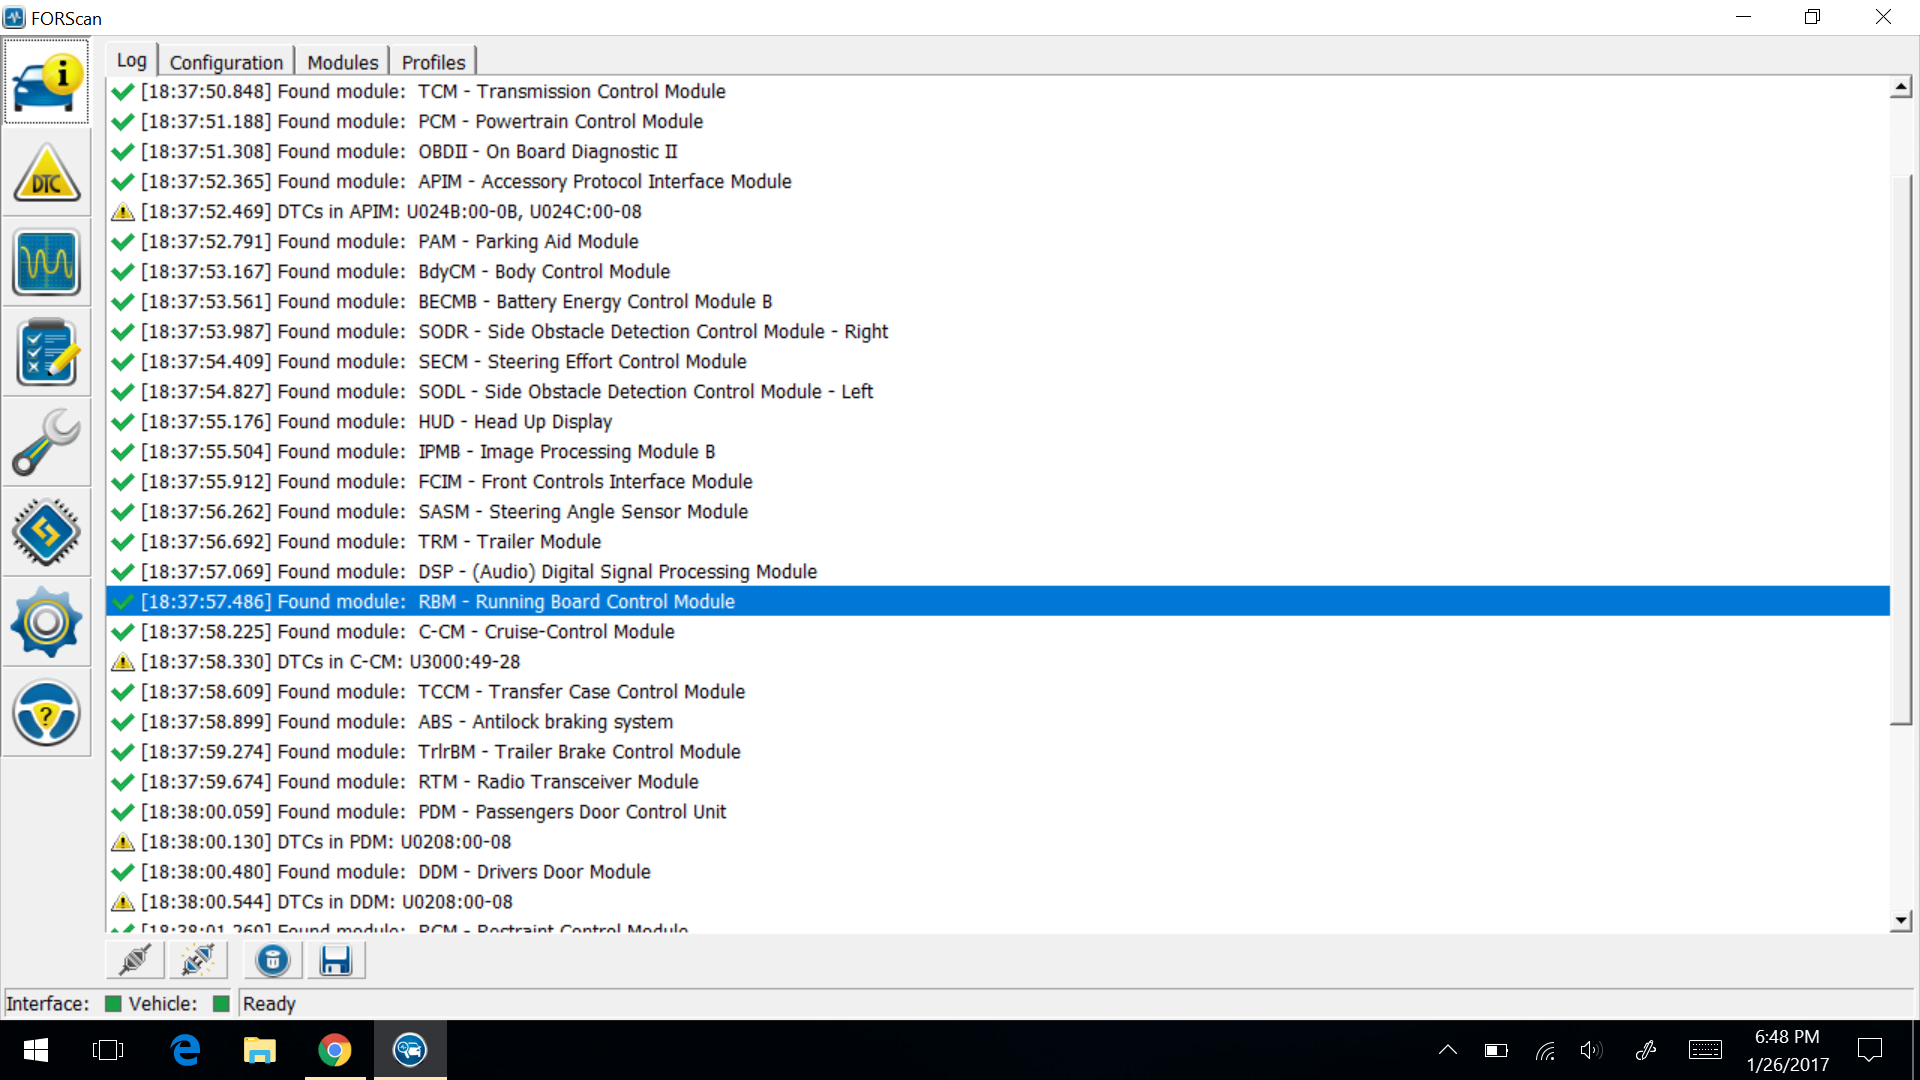Click the log scrollbar down arrow
This screenshot has height=1080, width=1920.
[1901, 920]
